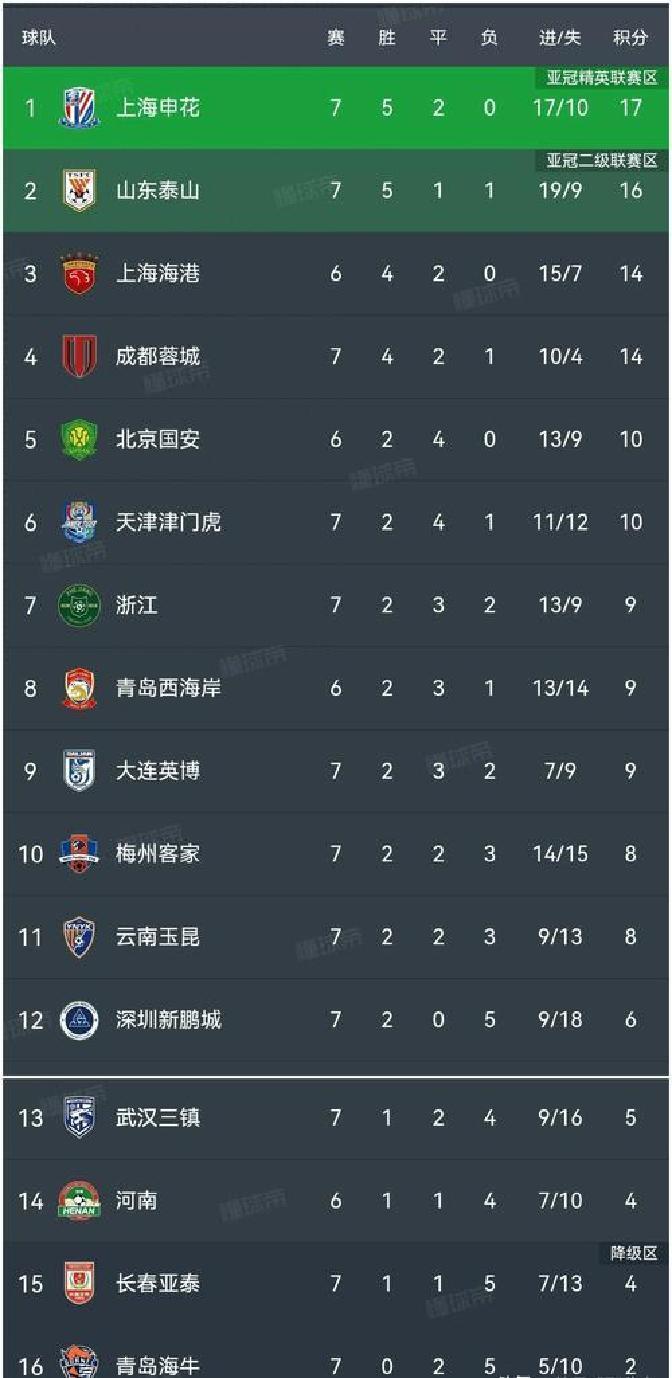This screenshot has height=1378, width=672.
Task: Click the Meizhou Hakka (梅州客家) logo
Action: pos(80,854)
